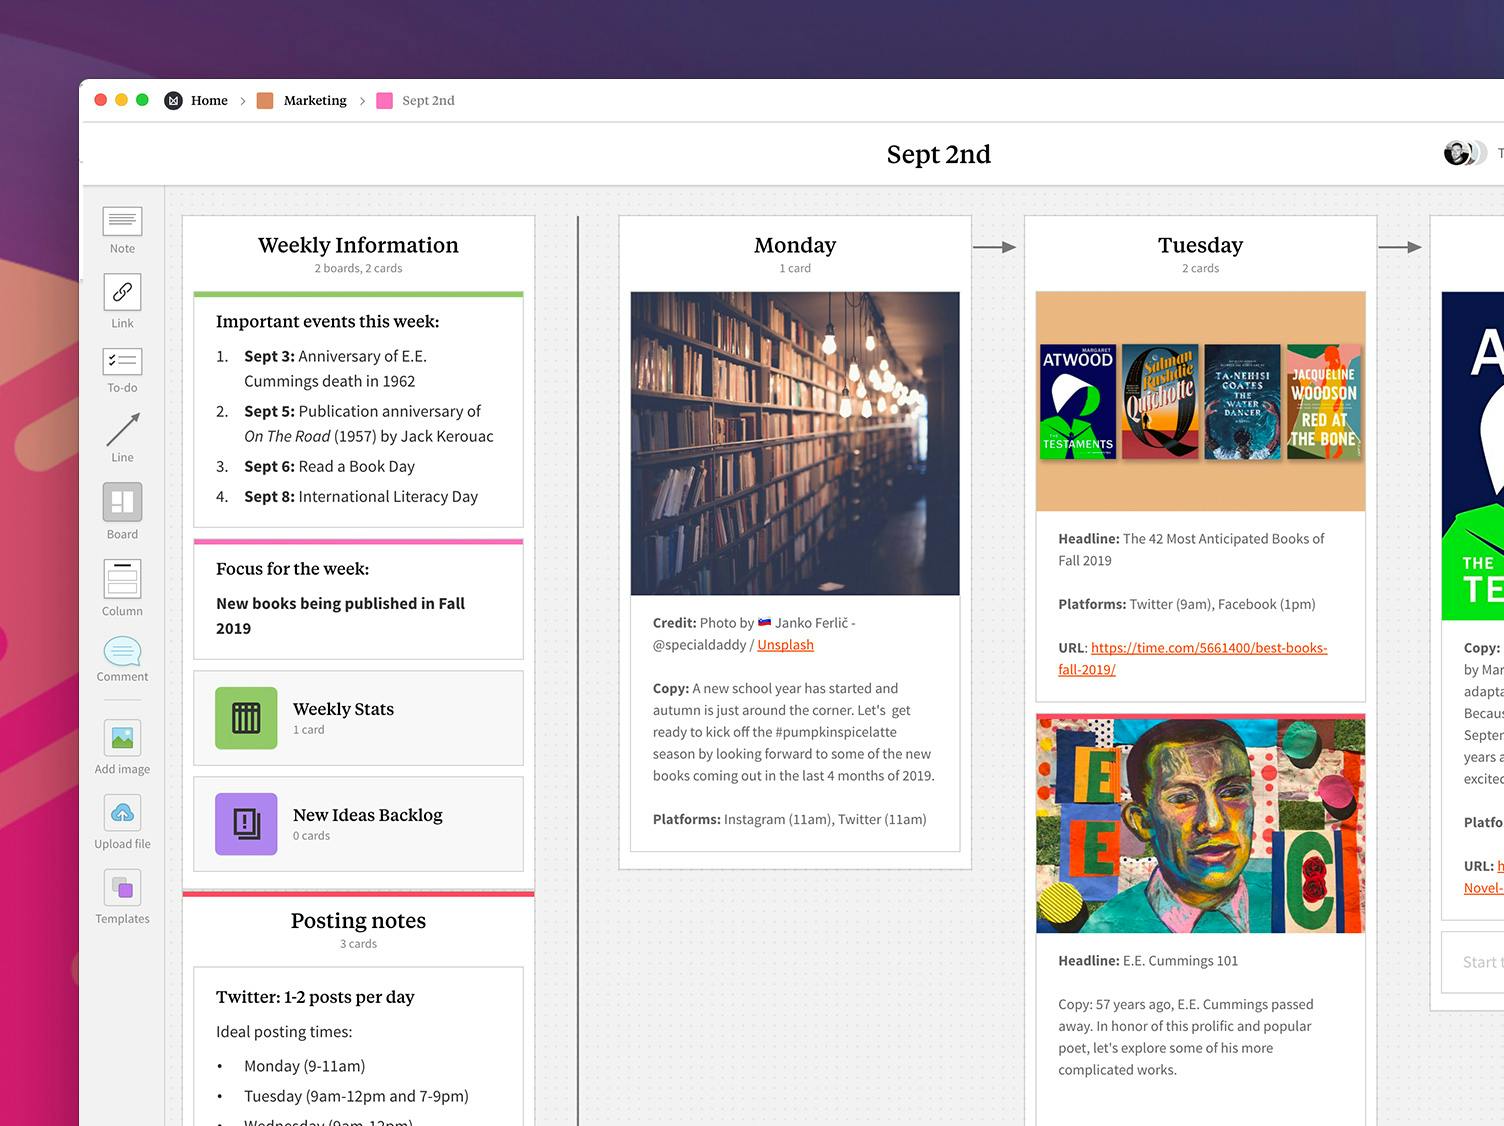Screen dimensions: 1504x1126
Task: Click 'Platforms: Twitter (9am), Facebook (1pm)' line
Action: point(1186,604)
